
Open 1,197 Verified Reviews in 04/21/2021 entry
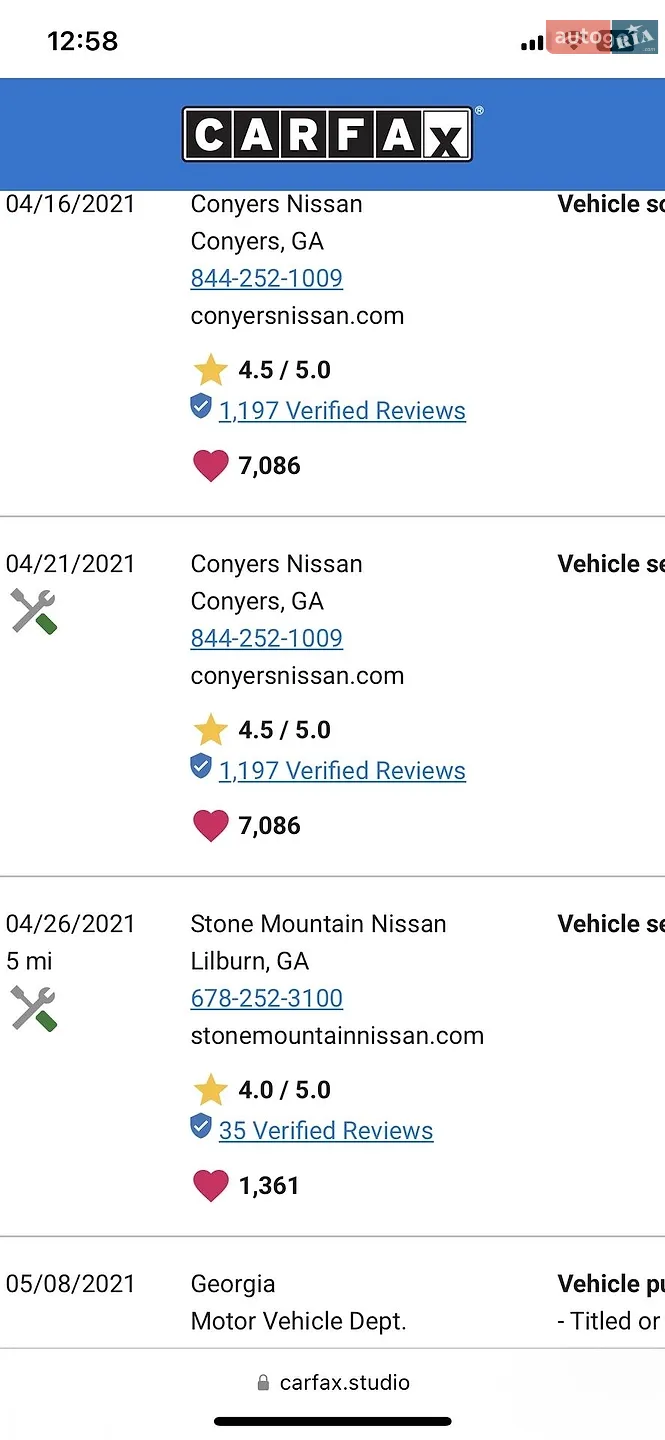tap(342, 771)
